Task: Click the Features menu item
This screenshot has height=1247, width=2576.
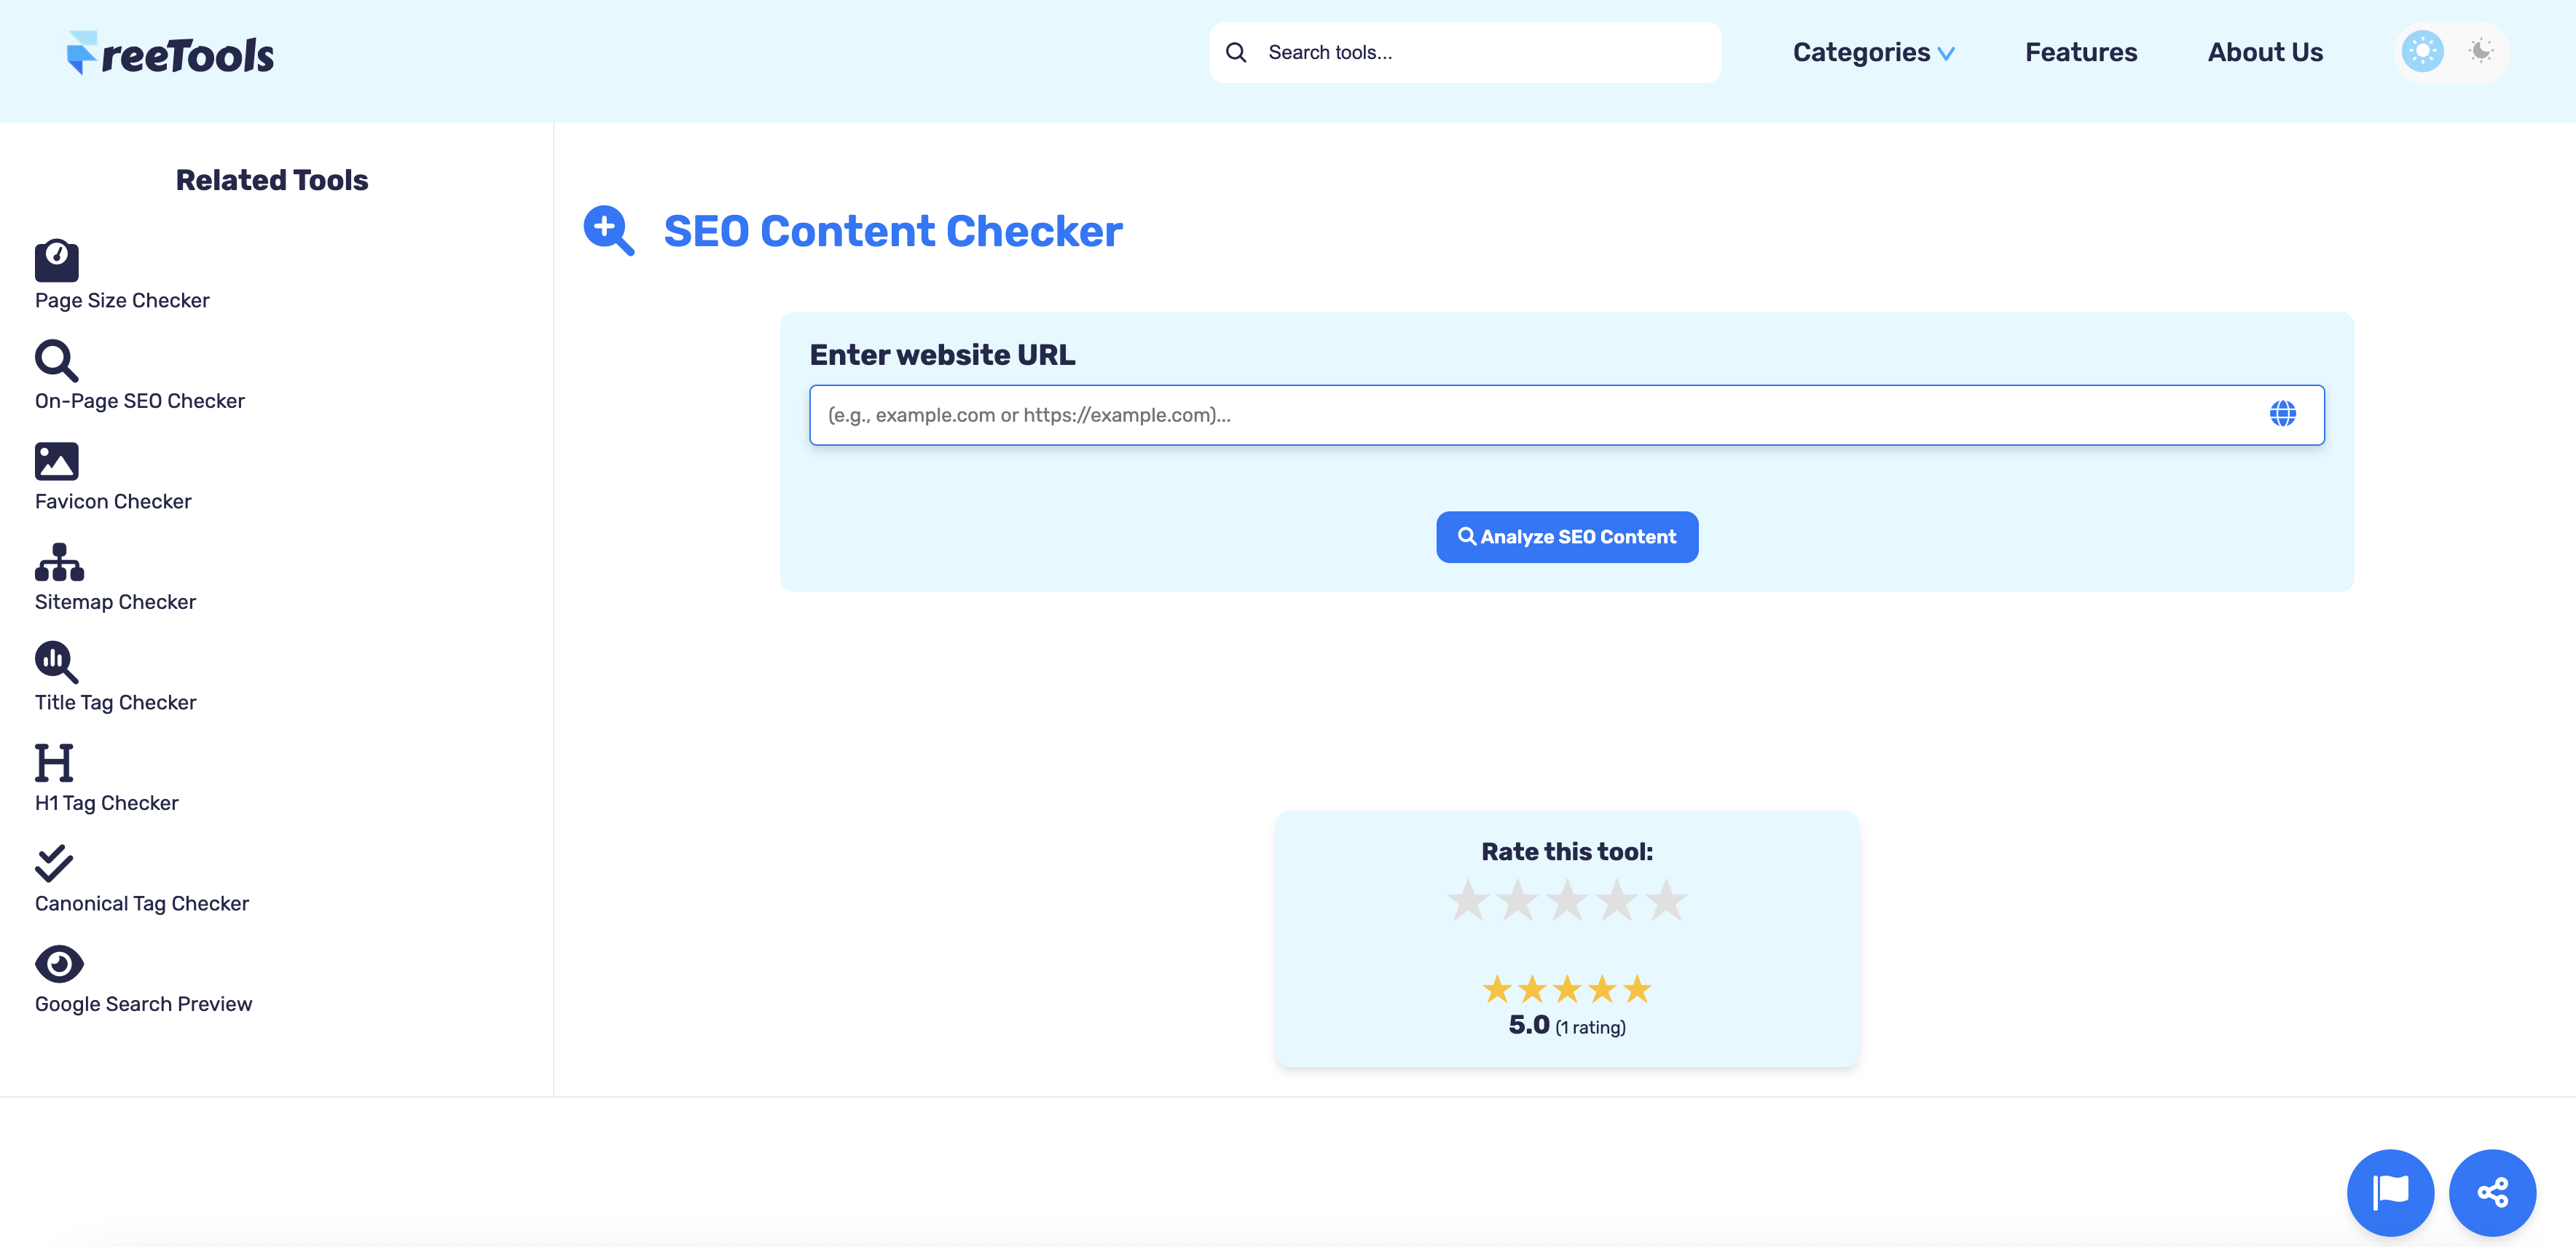Action: (x=2081, y=52)
